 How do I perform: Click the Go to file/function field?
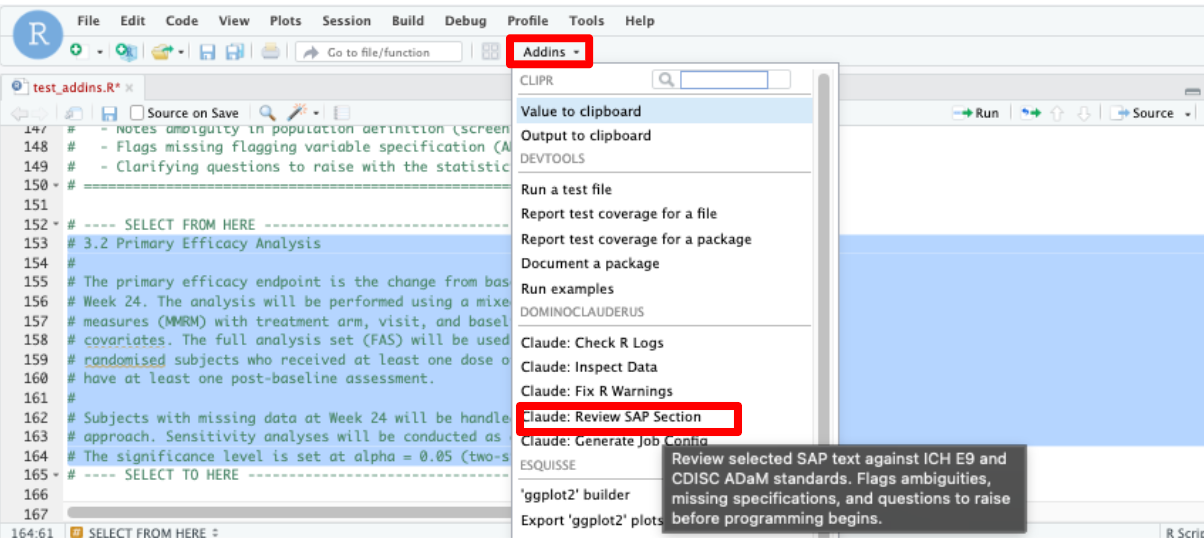pos(379,52)
